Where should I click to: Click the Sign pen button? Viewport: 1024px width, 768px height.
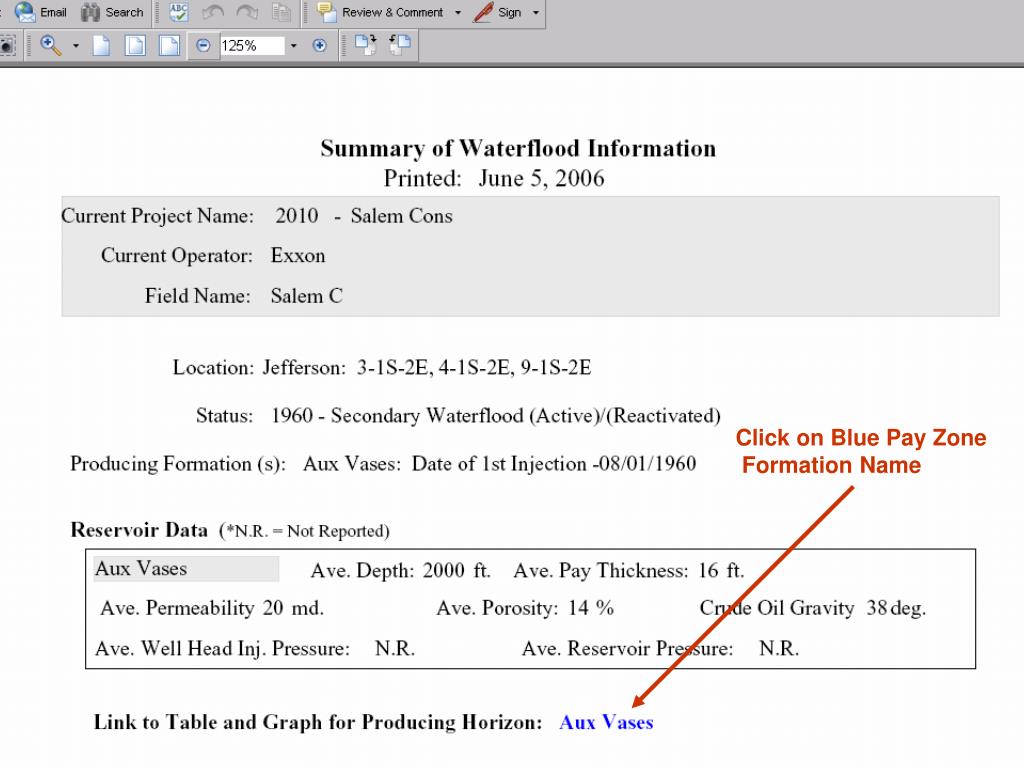(497, 12)
